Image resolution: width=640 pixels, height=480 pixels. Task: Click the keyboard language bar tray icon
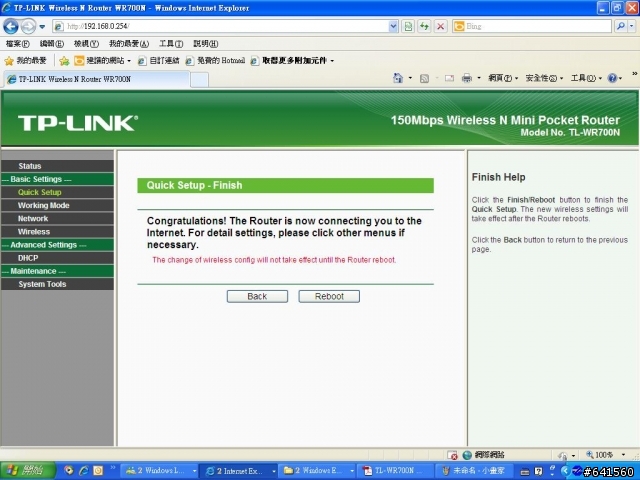tap(524, 472)
